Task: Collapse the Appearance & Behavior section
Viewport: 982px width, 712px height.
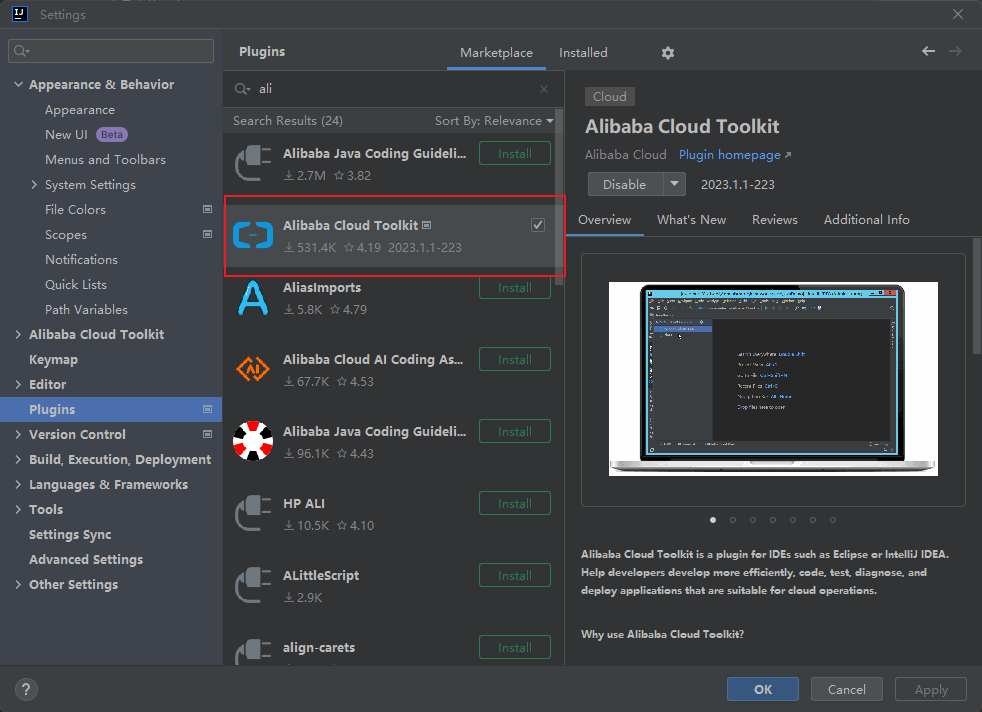Action: [18, 84]
